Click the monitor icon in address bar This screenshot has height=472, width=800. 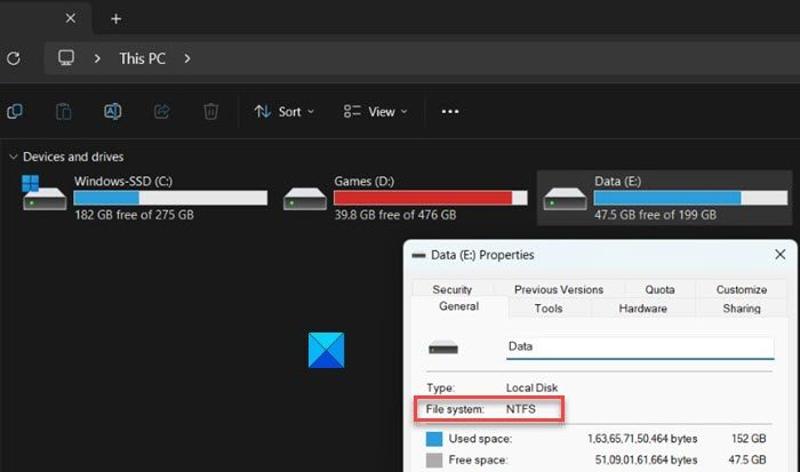coord(68,58)
